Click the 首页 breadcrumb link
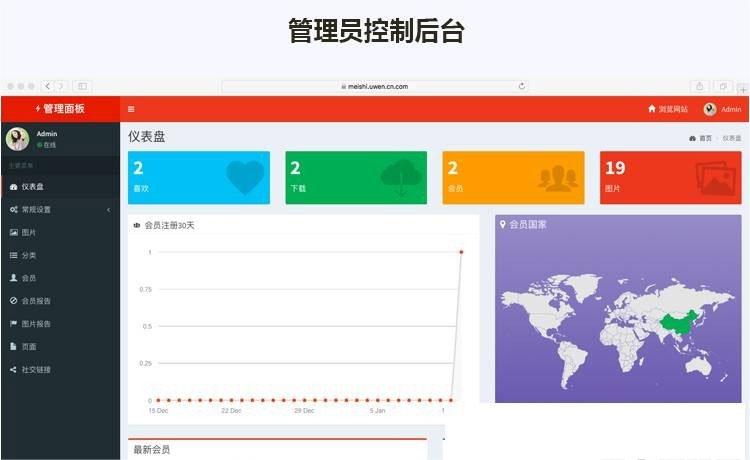750x460 pixels. pos(705,138)
